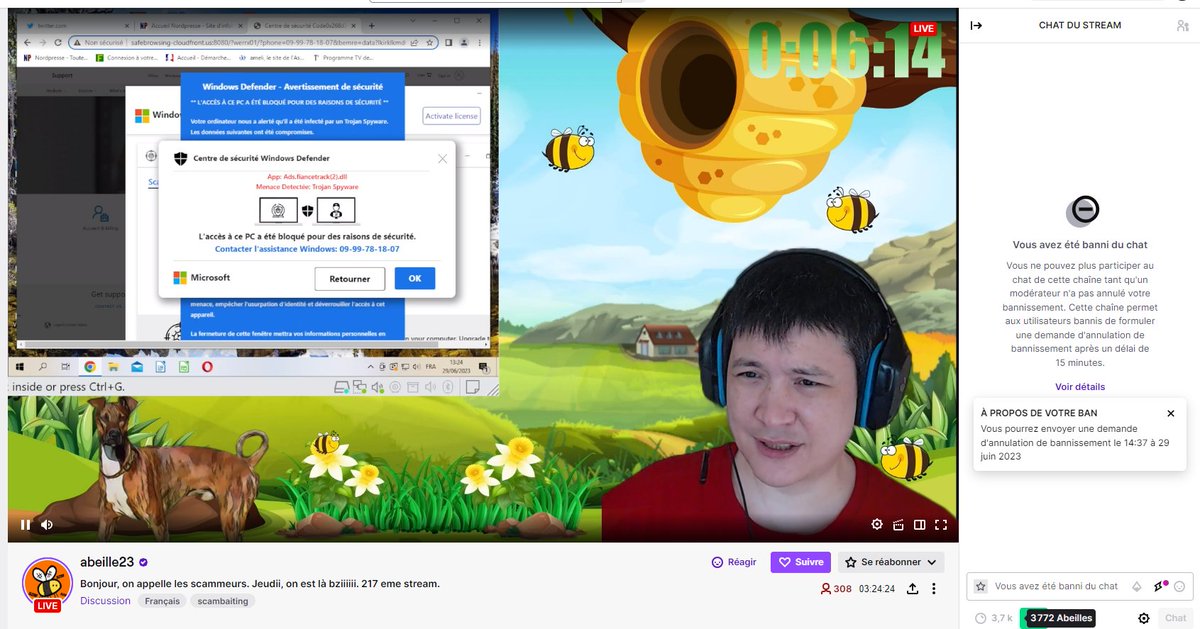Open the 3,7 k channel points balance

tap(994, 618)
